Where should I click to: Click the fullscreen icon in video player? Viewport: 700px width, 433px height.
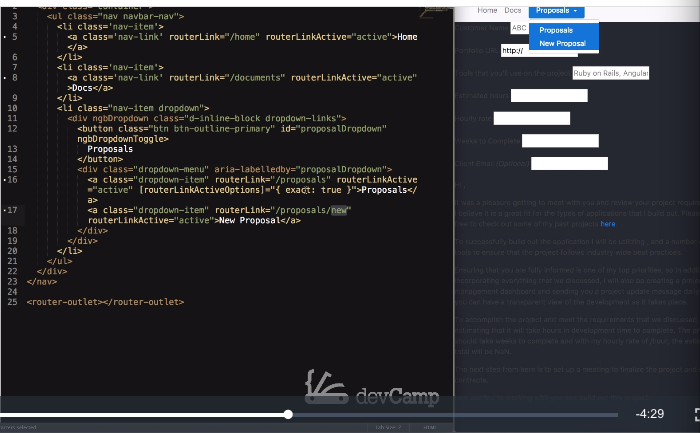pyautogui.click(x=695, y=414)
